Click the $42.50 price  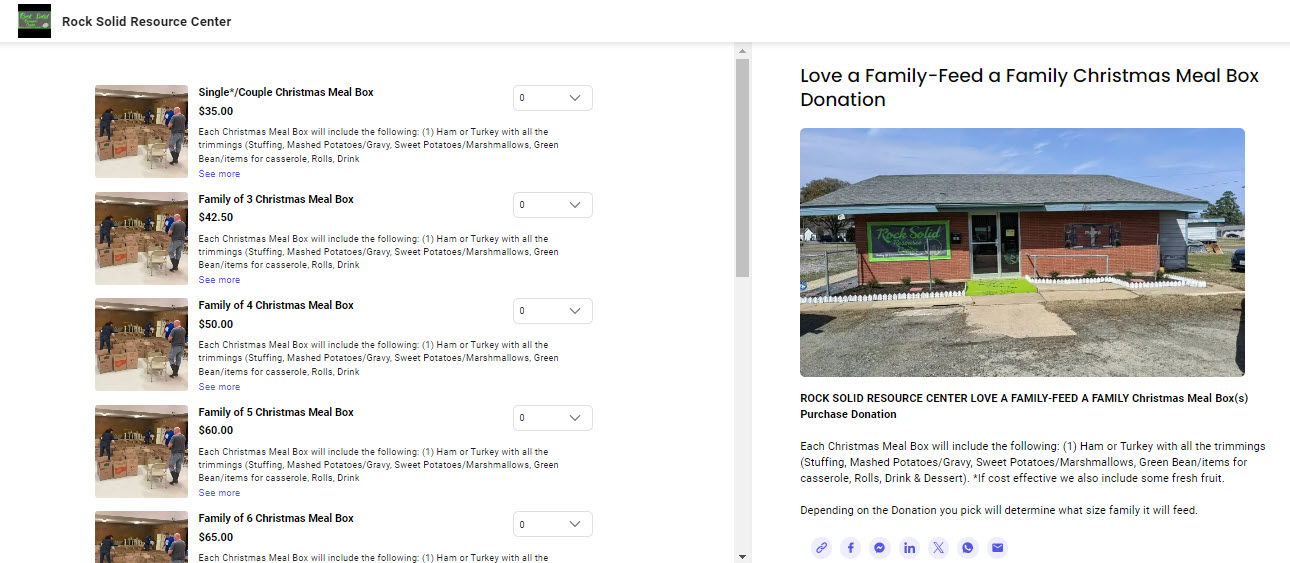[x=216, y=217]
